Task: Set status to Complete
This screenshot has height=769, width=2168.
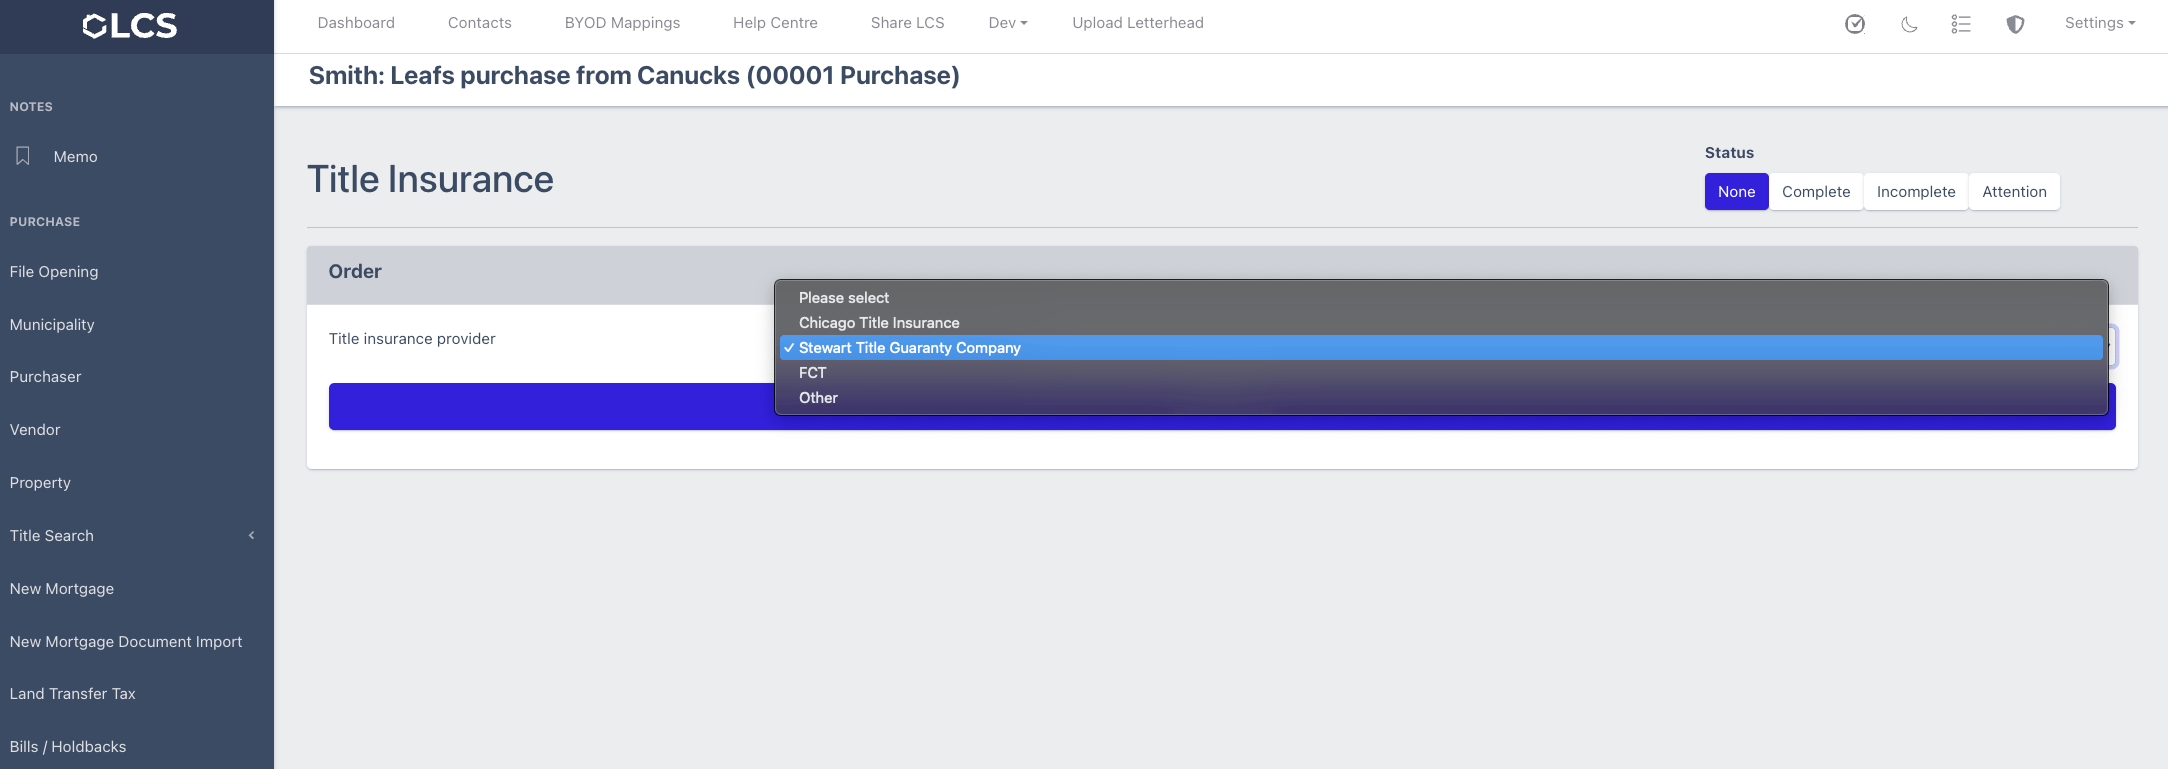Action: 1815,192
